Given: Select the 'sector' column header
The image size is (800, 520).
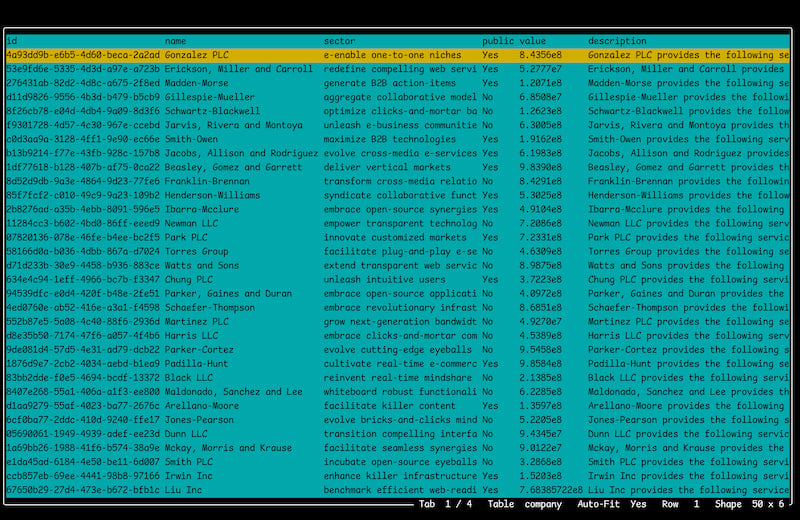Looking at the screenshot, I should 339,41.
